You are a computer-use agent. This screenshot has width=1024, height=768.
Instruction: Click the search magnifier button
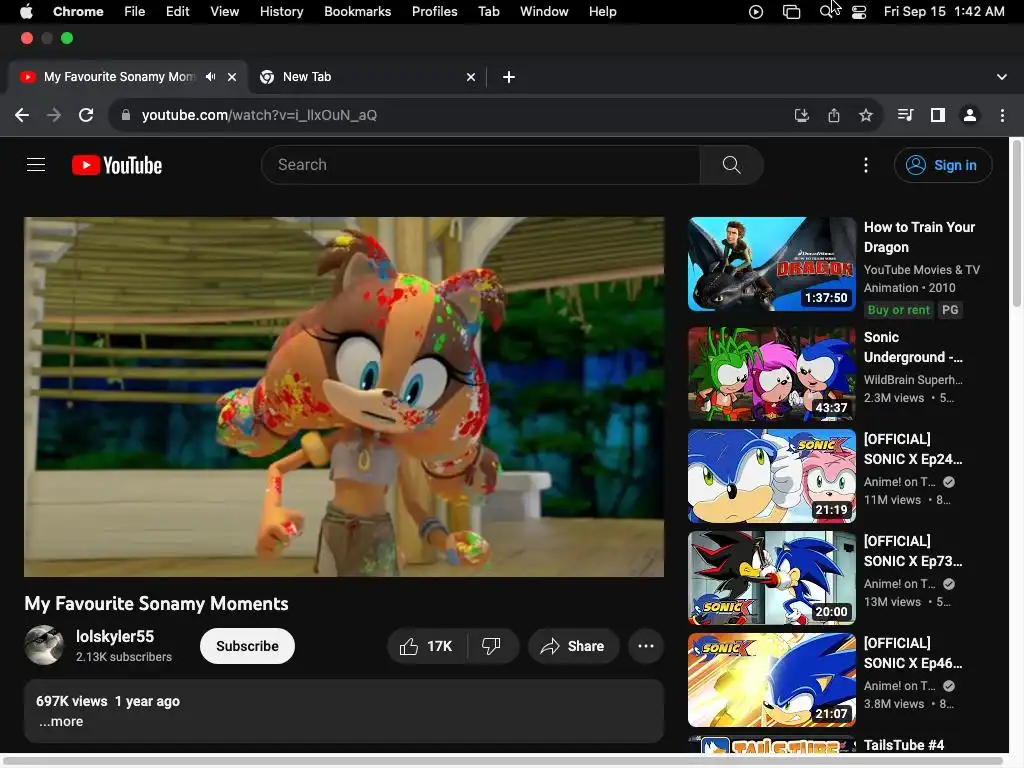pos(731,165)
